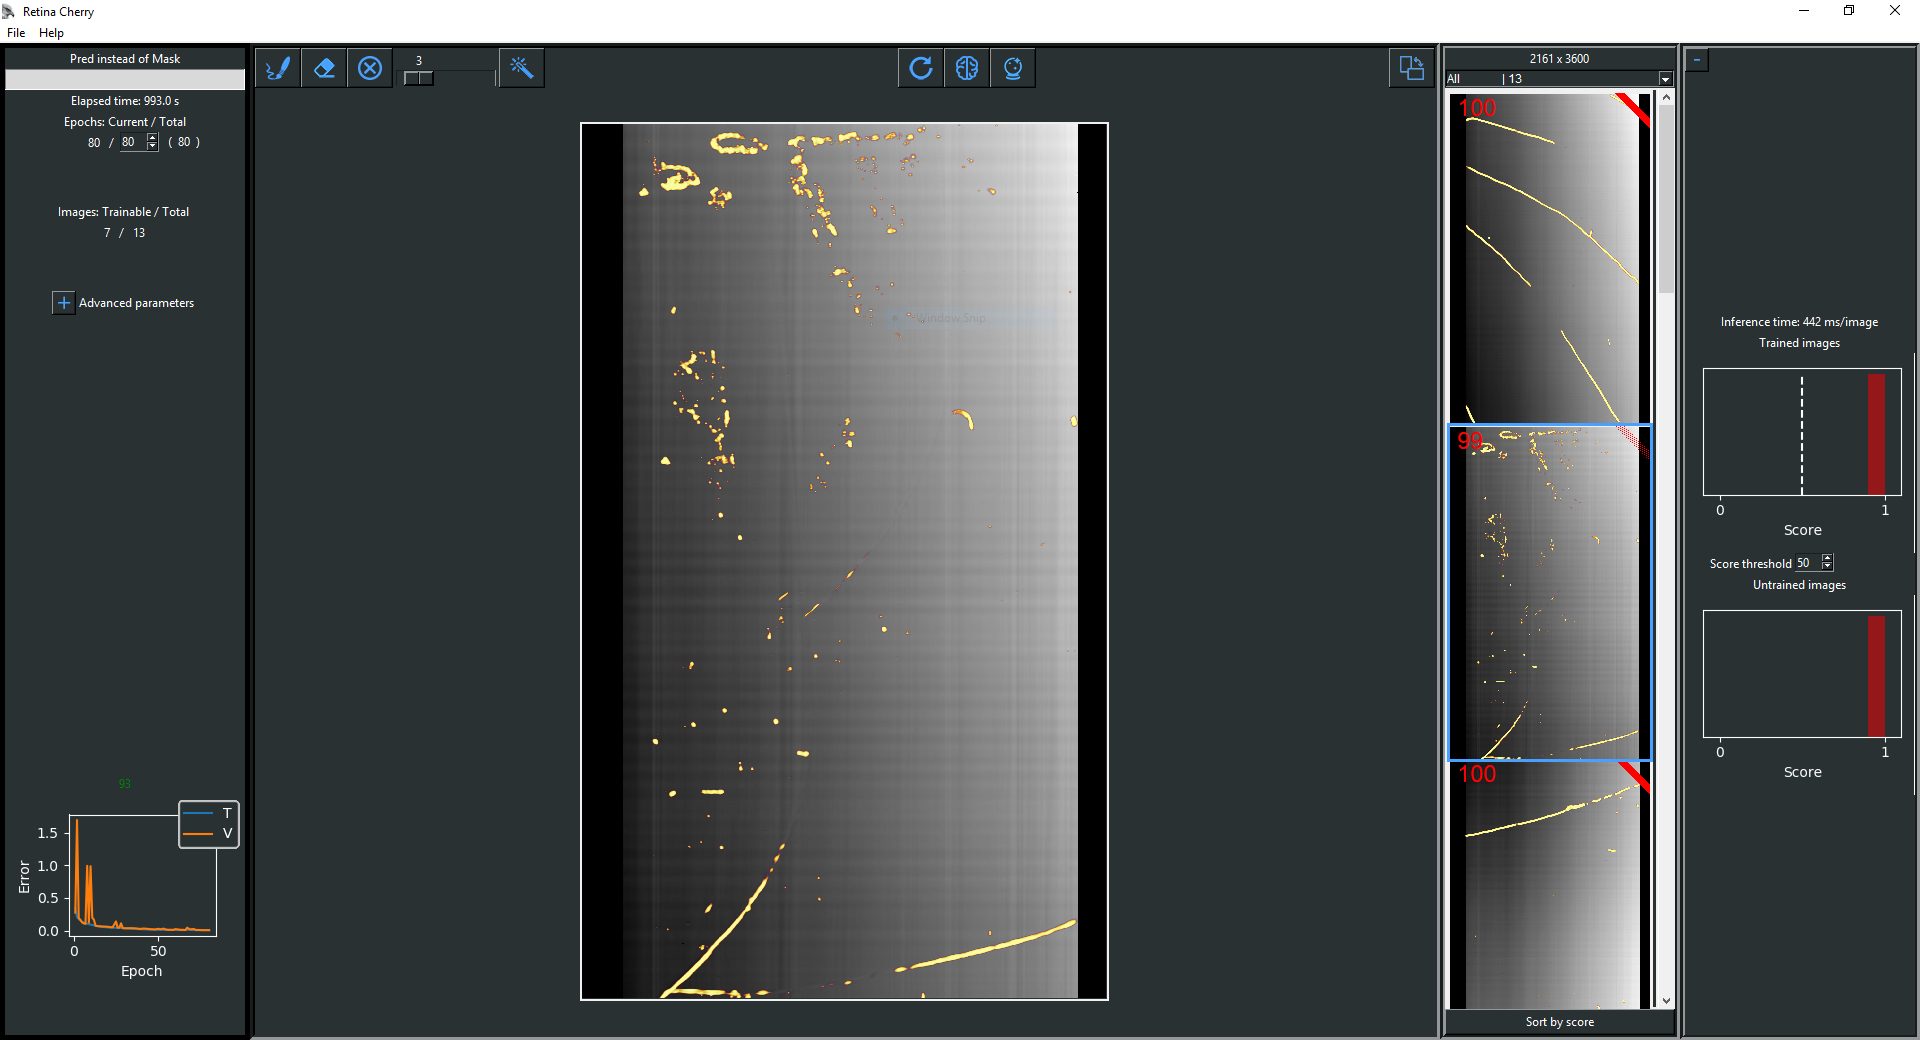Click the Sort by score button
The image size is (1920, 1040).
coord(1559,1022)
